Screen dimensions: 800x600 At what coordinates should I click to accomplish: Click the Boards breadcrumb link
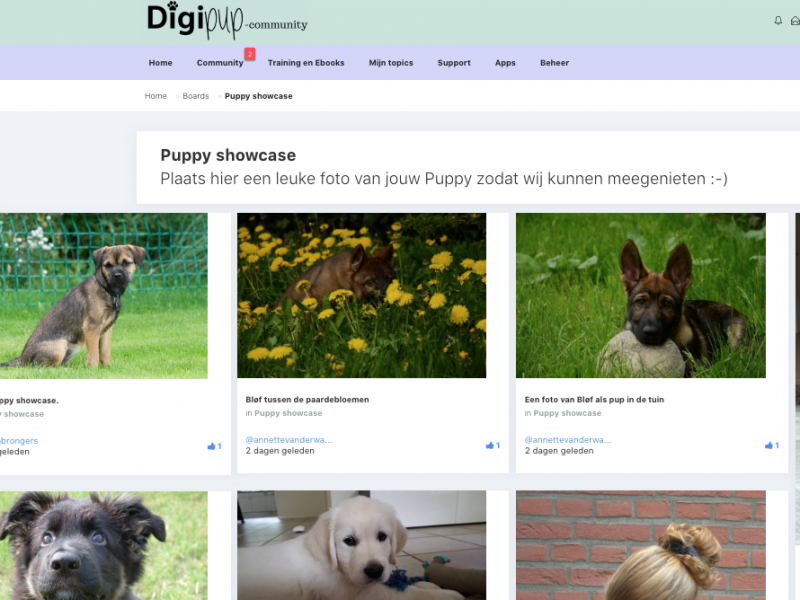(196, 96)
